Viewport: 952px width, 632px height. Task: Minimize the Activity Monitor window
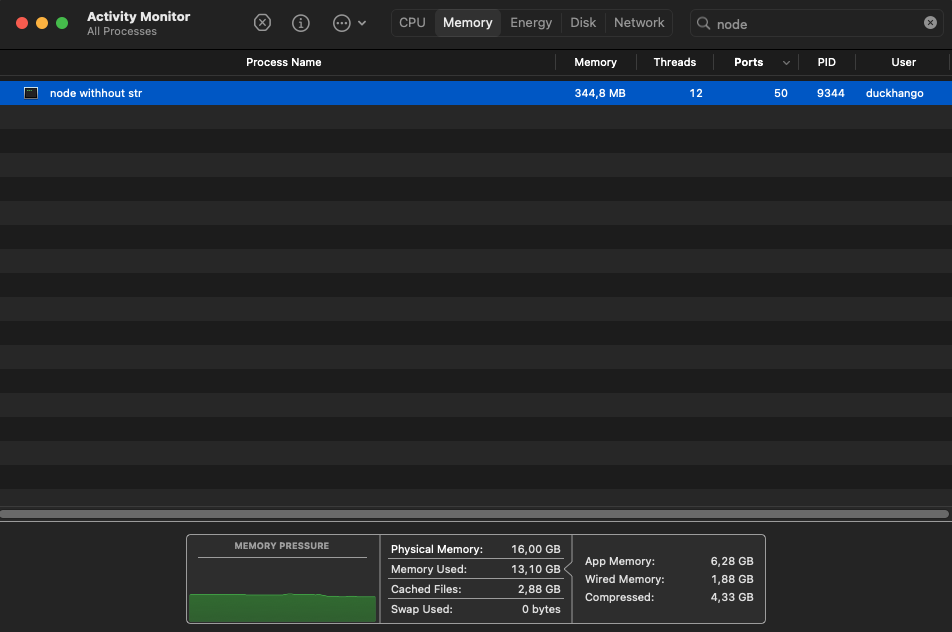tap(42, 23)
